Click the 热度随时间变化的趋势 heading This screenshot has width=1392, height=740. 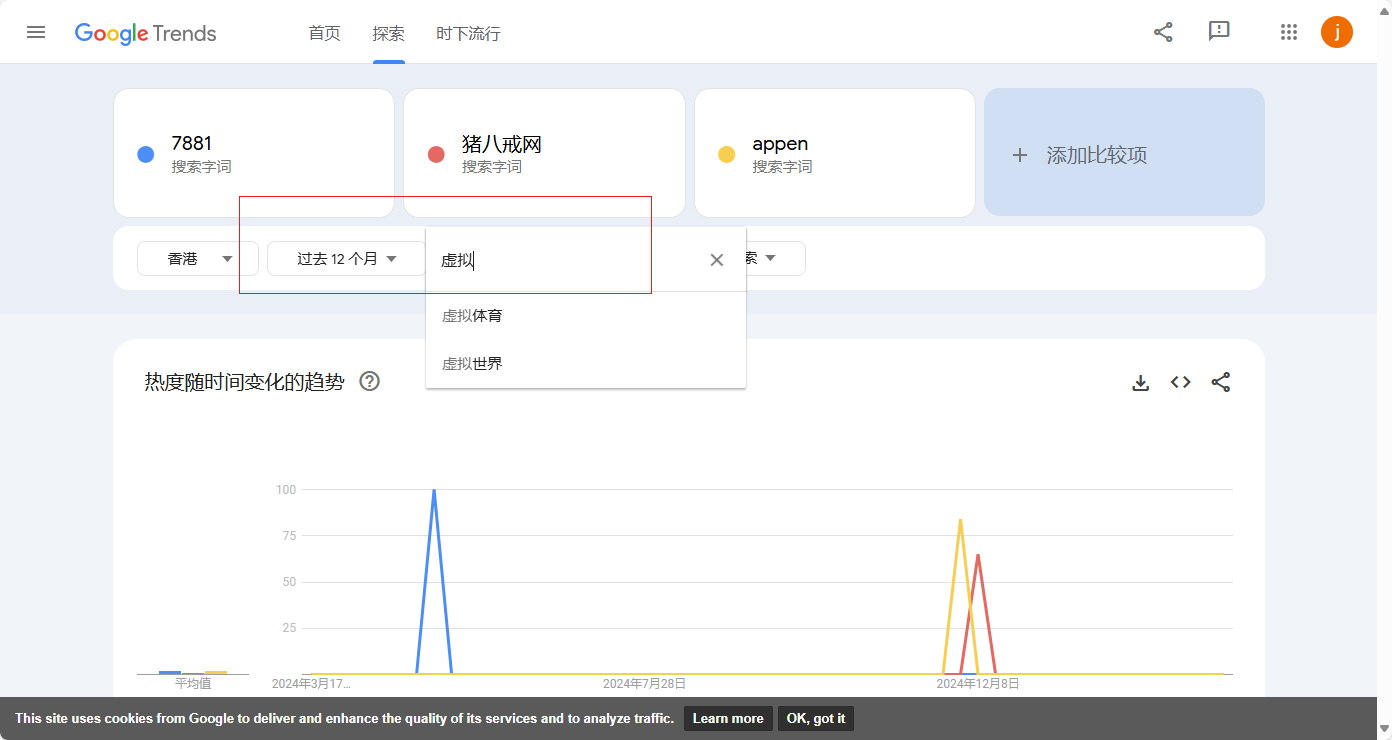pyautogui.click(x=244, y=382)
